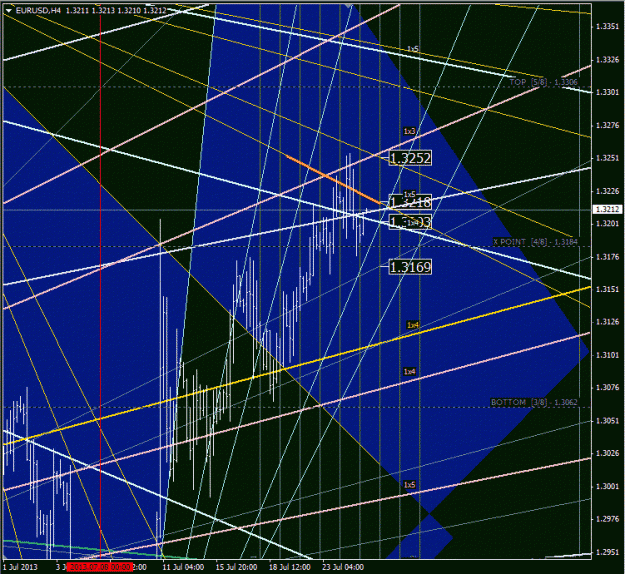This screenshot has height=574, width=625.
Task: Click the 1.2976 price scale value
Action: [x=607, y=519]
